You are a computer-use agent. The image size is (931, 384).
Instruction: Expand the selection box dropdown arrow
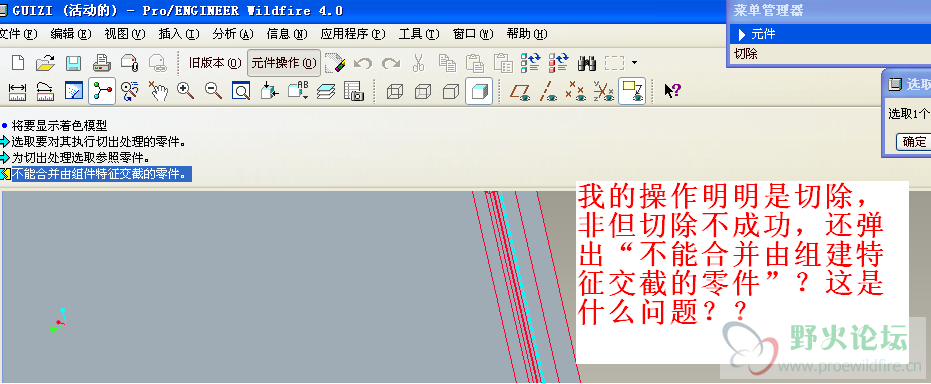pos(635,63)
